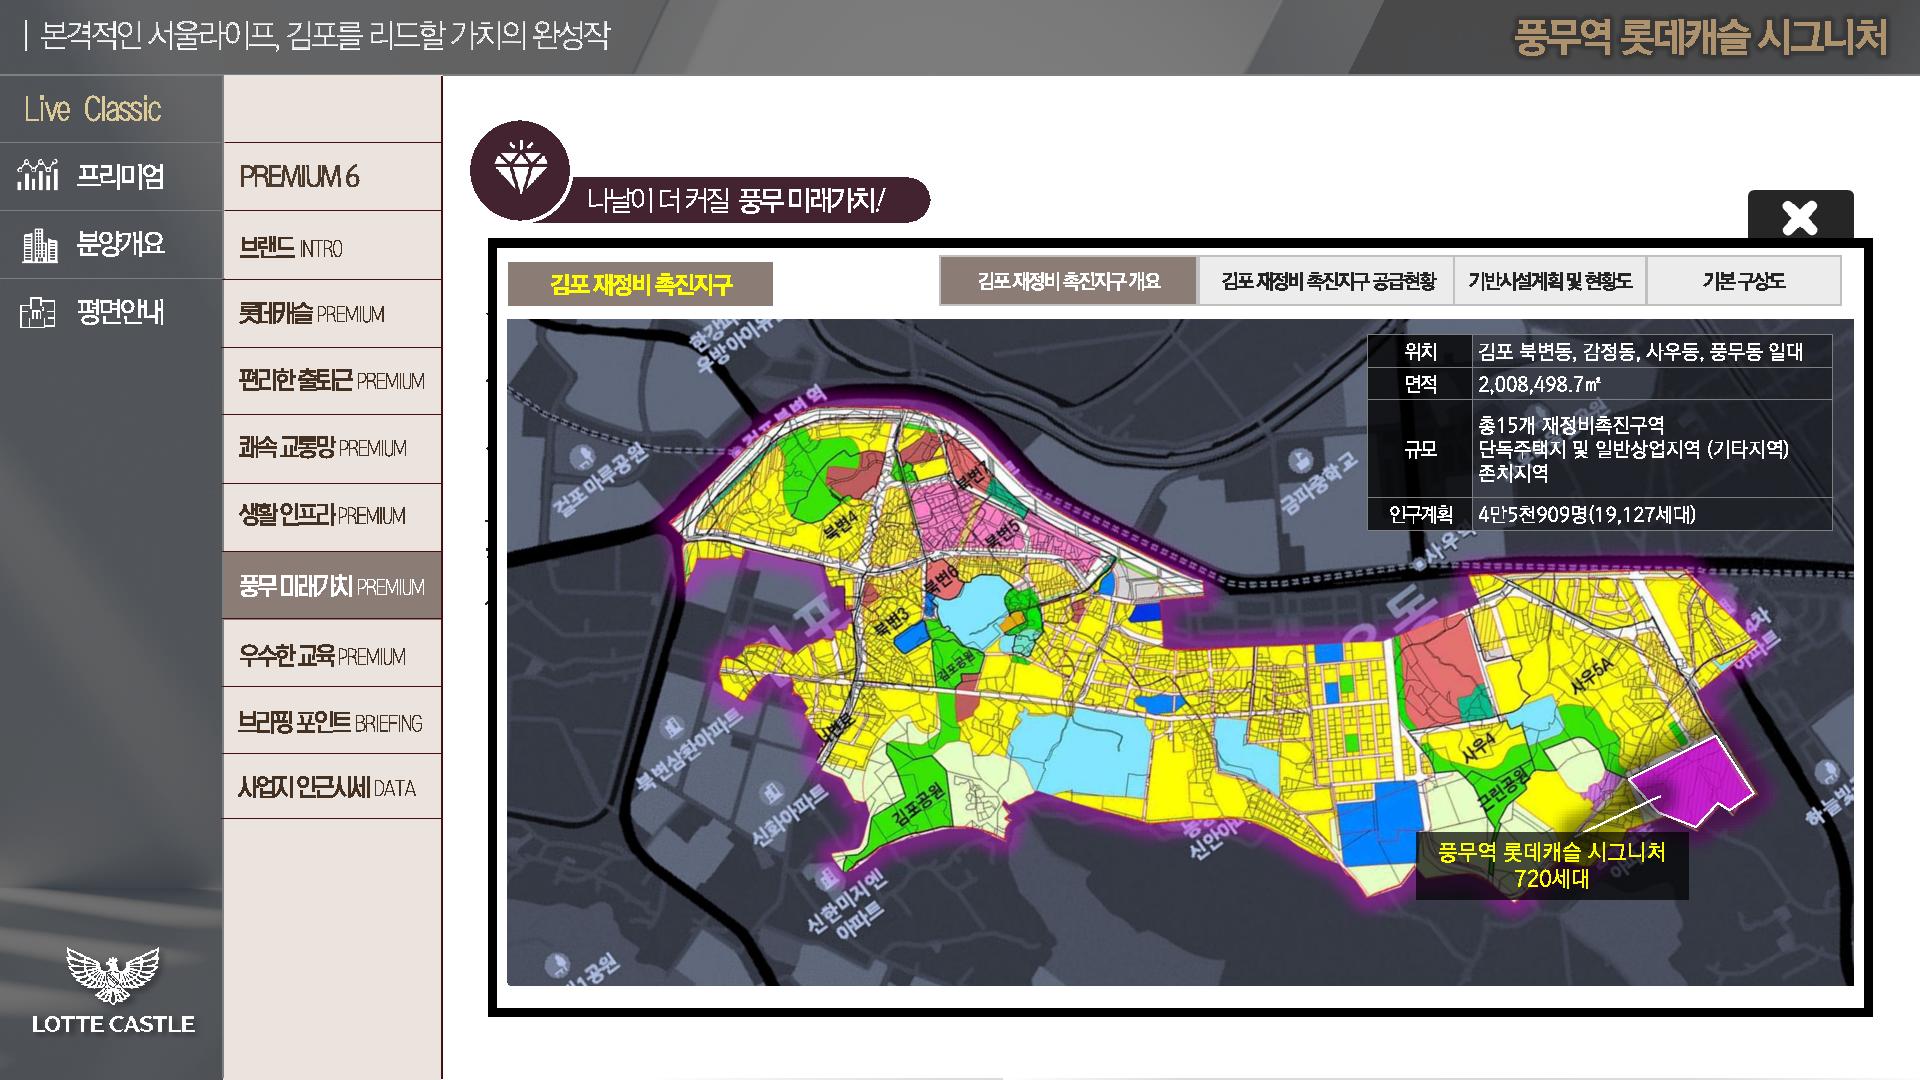Open the 쾌속 교통망 PREMIUM item
Screen dimensions: 1920x1080
[332, 449]
